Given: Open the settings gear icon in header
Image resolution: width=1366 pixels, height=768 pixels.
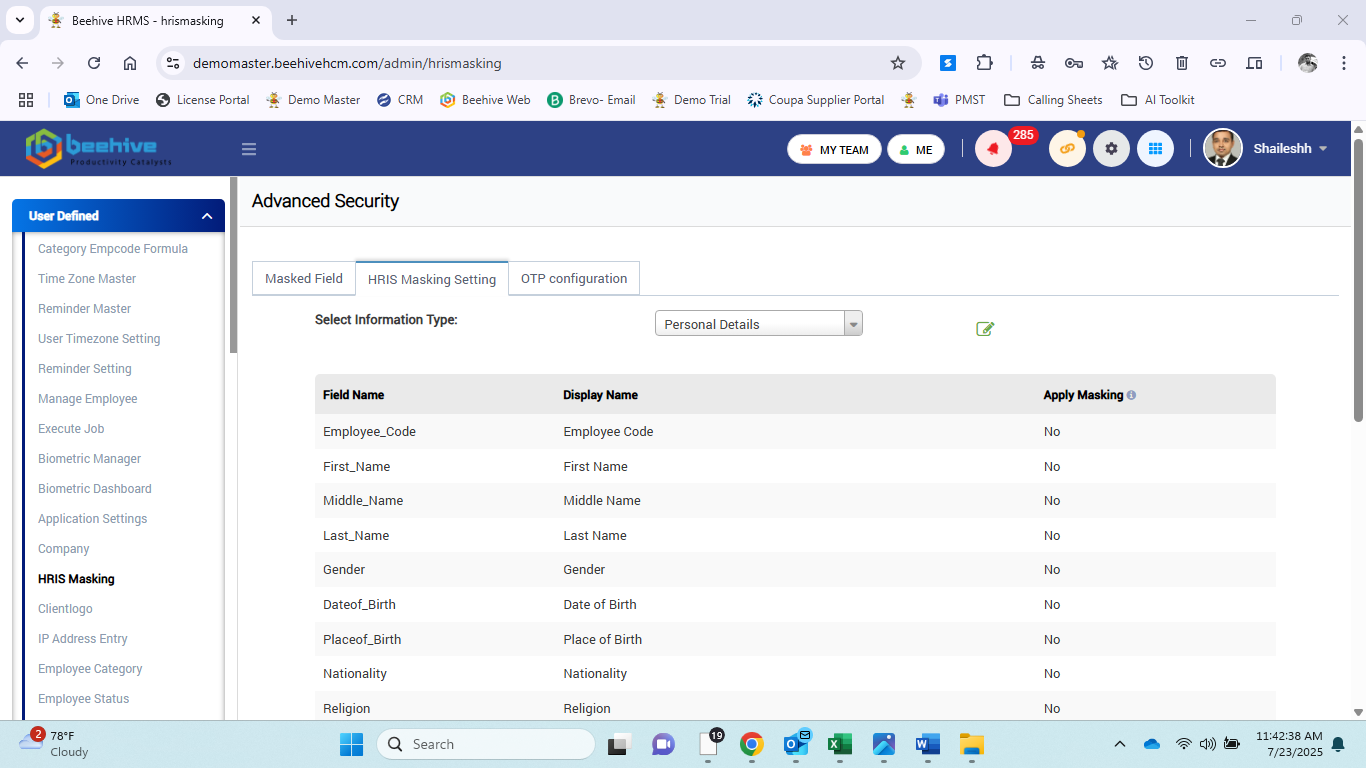Looking at the screenshot, I should [x=1111, y=149].
